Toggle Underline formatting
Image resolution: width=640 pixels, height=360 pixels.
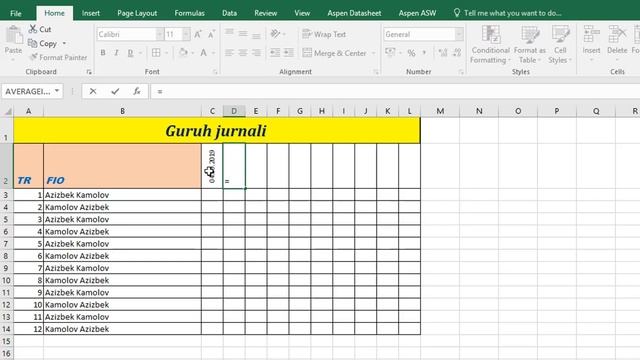(130, 53)
